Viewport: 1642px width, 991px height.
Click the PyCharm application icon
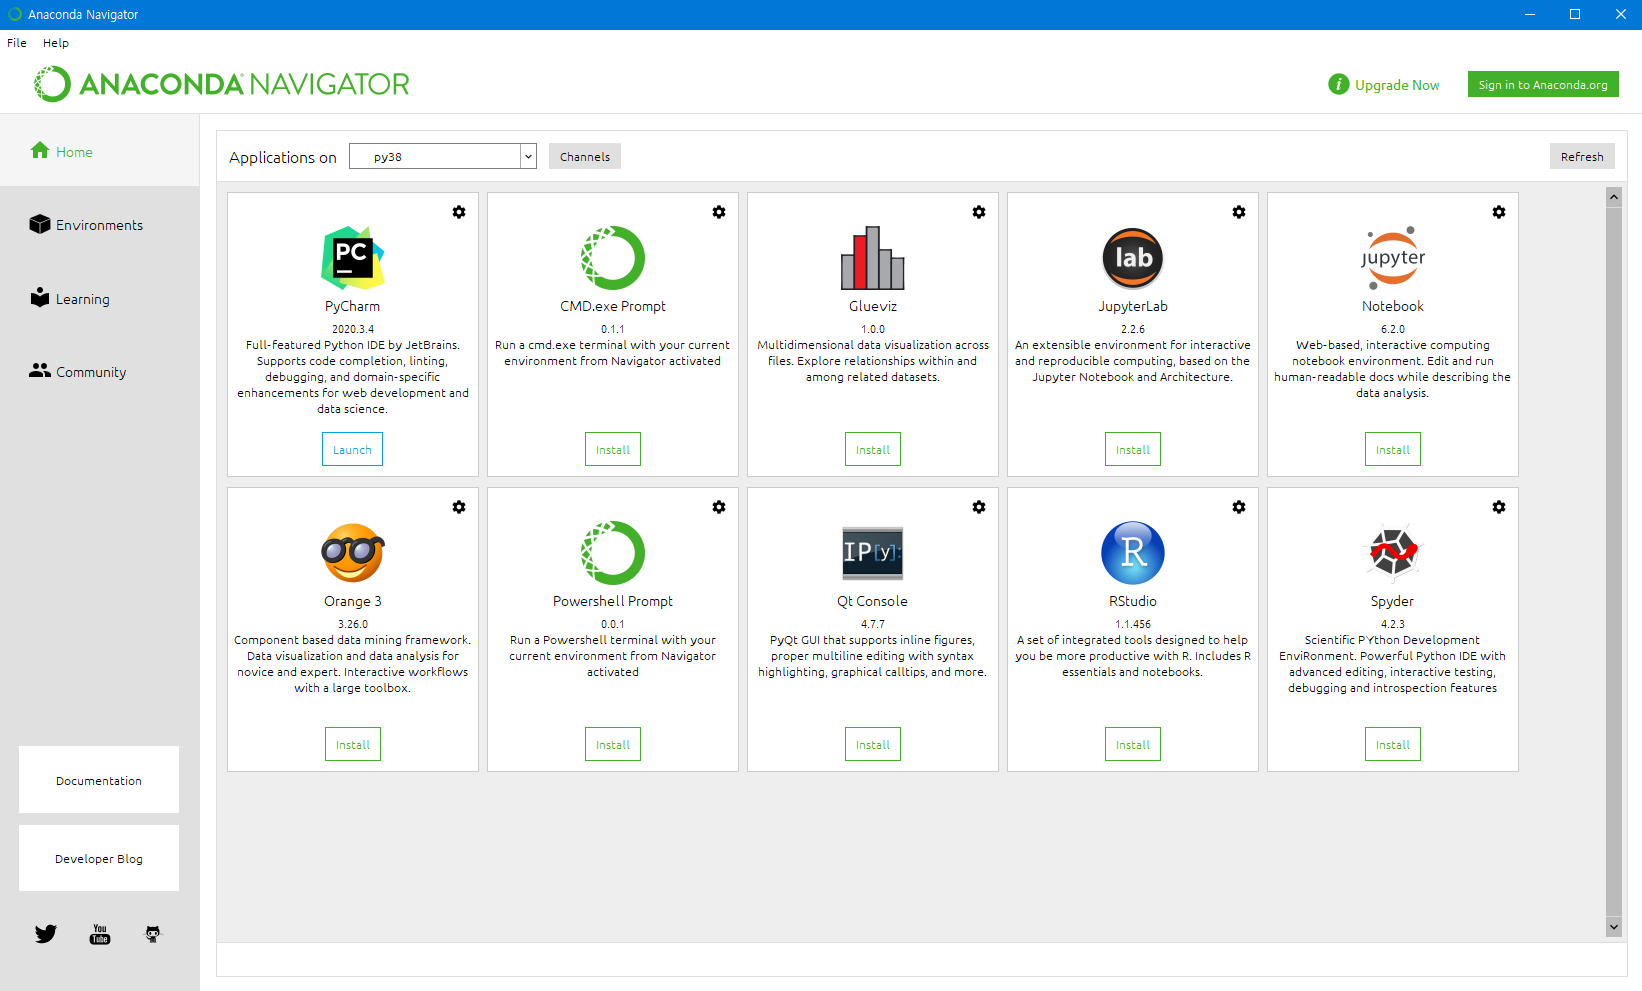point(353,258)
